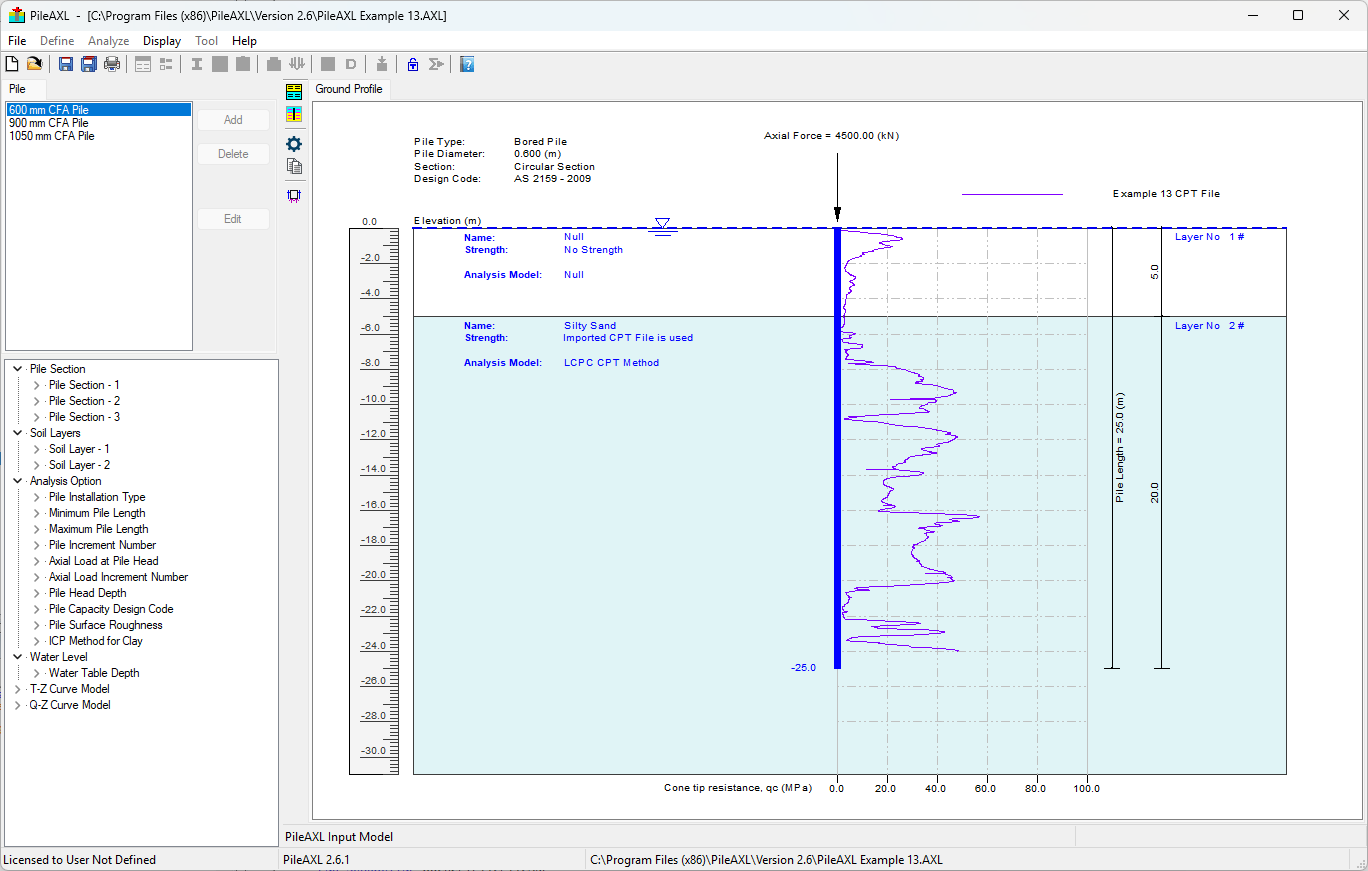Click the Delete button
Screen dimensions: 1368x871
point(233,154)
